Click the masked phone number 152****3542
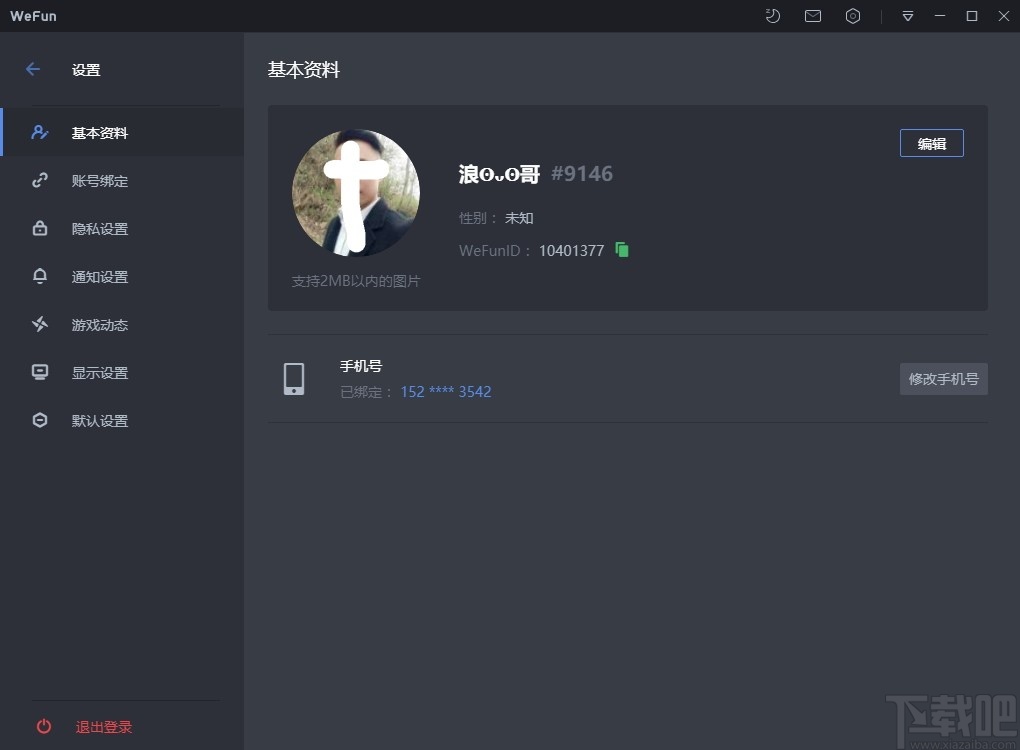Viewport: 1020px width, 750px height. coord(446,391)
